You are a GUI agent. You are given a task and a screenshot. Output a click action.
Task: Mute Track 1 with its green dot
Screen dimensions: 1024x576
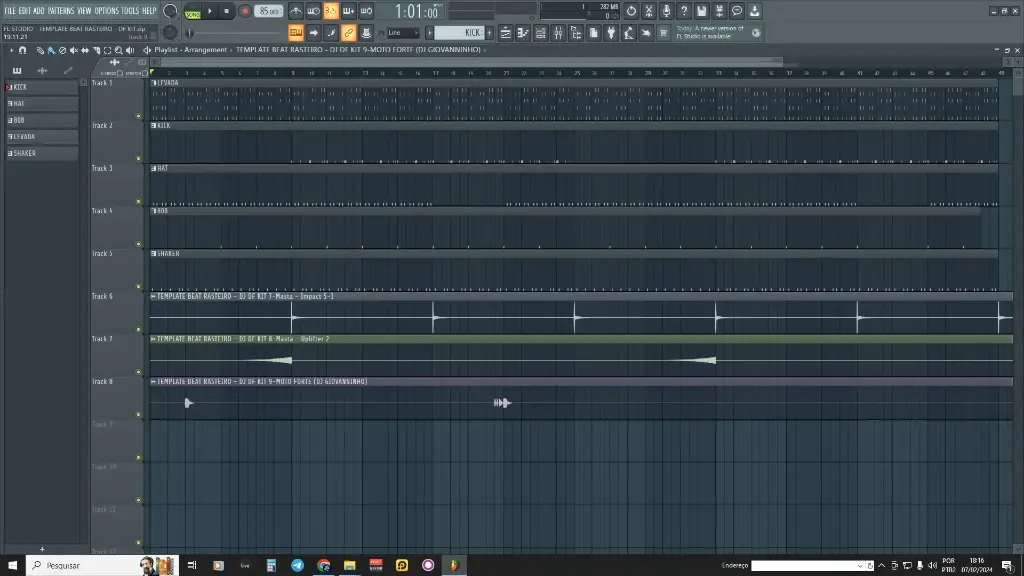coord(138,116)
